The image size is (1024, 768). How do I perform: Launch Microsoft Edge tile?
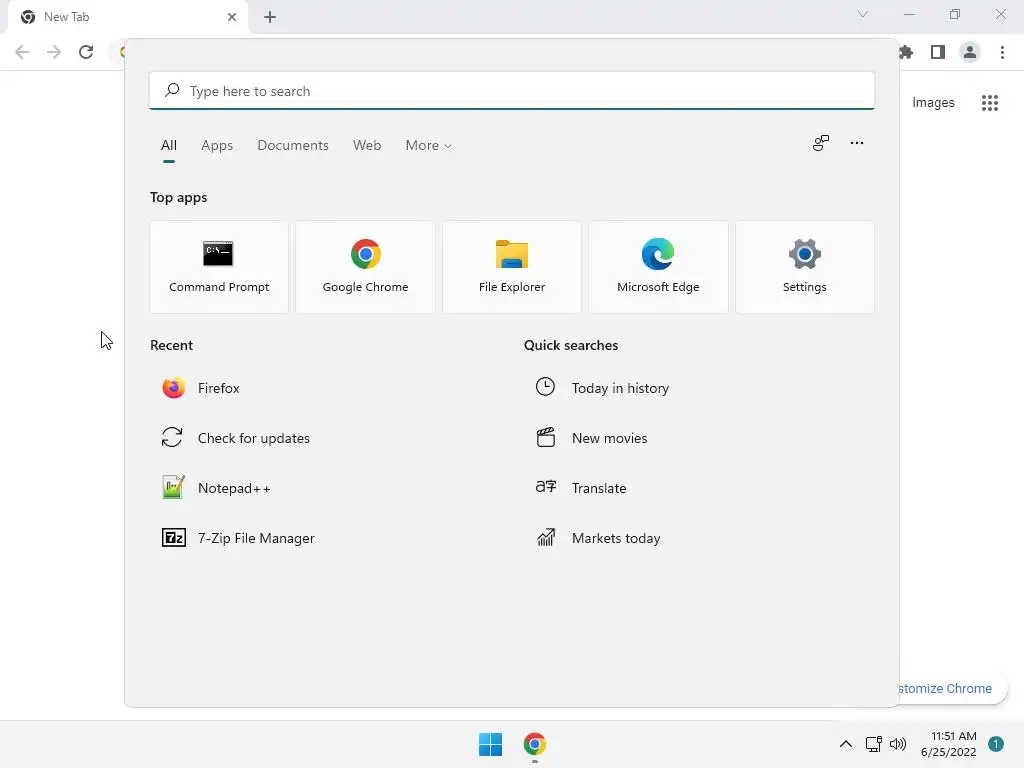click(x=658, y=267)
